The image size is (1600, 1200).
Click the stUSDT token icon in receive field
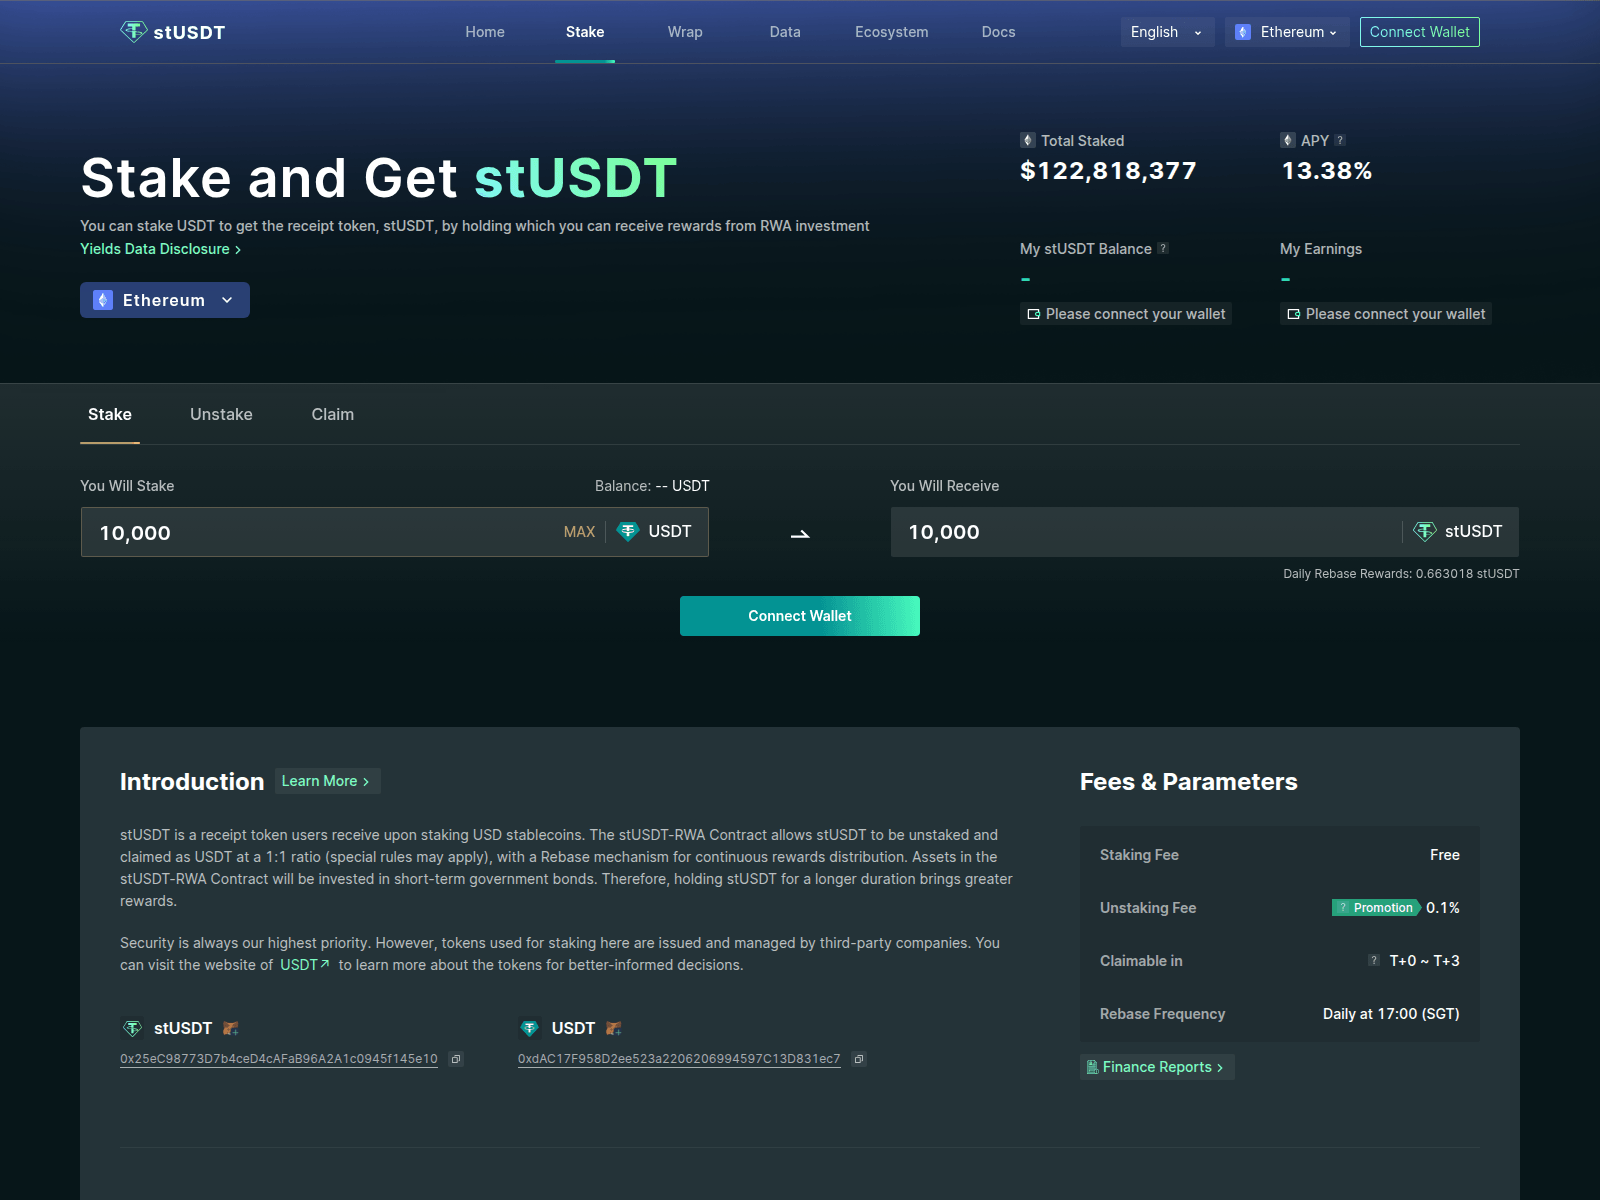[1425, 531]
